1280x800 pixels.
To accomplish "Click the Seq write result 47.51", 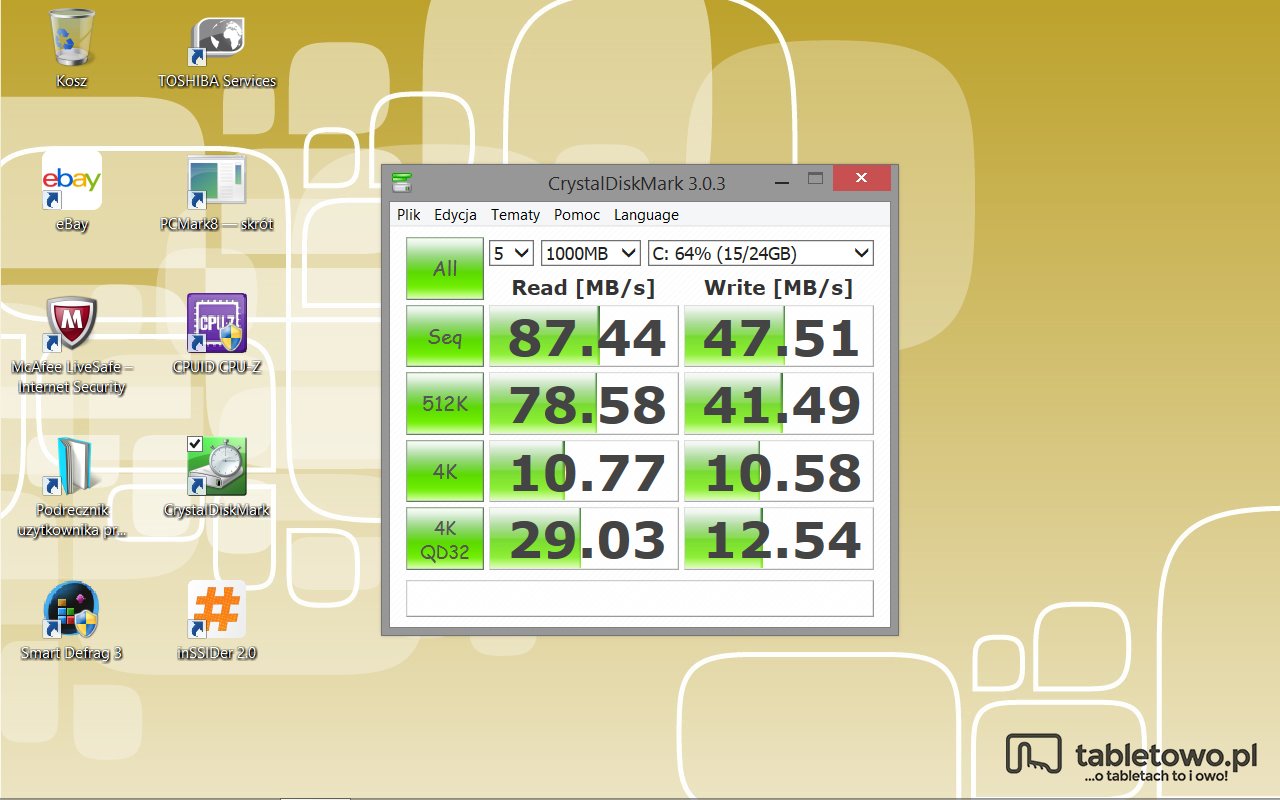I will click(779, 336).
